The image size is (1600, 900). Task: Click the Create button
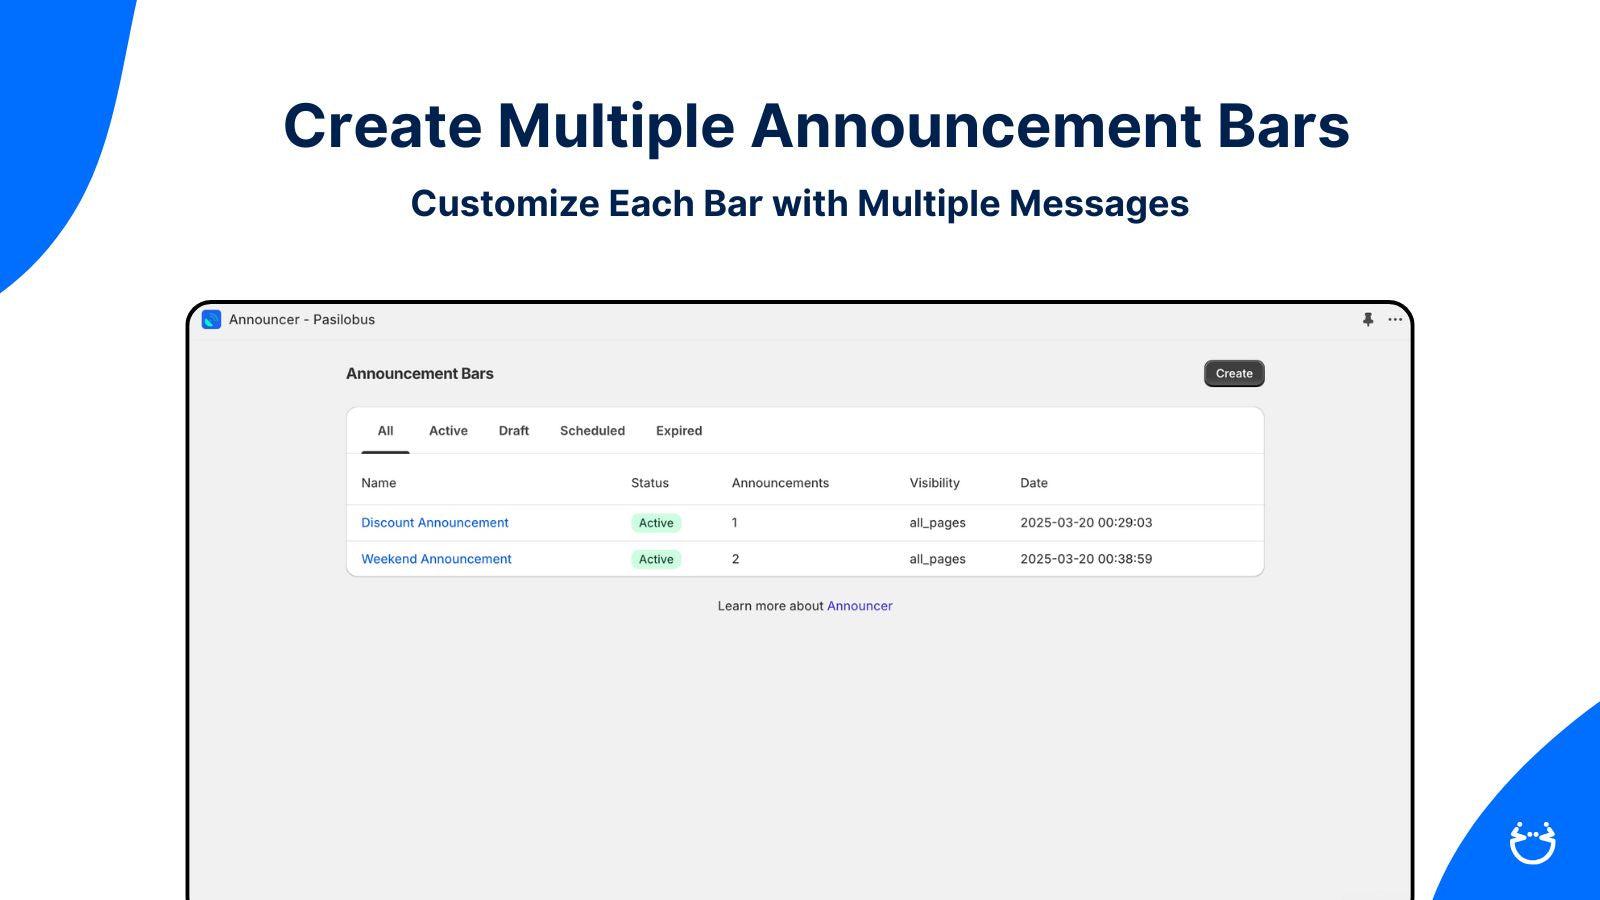(x=1233, y=373)
